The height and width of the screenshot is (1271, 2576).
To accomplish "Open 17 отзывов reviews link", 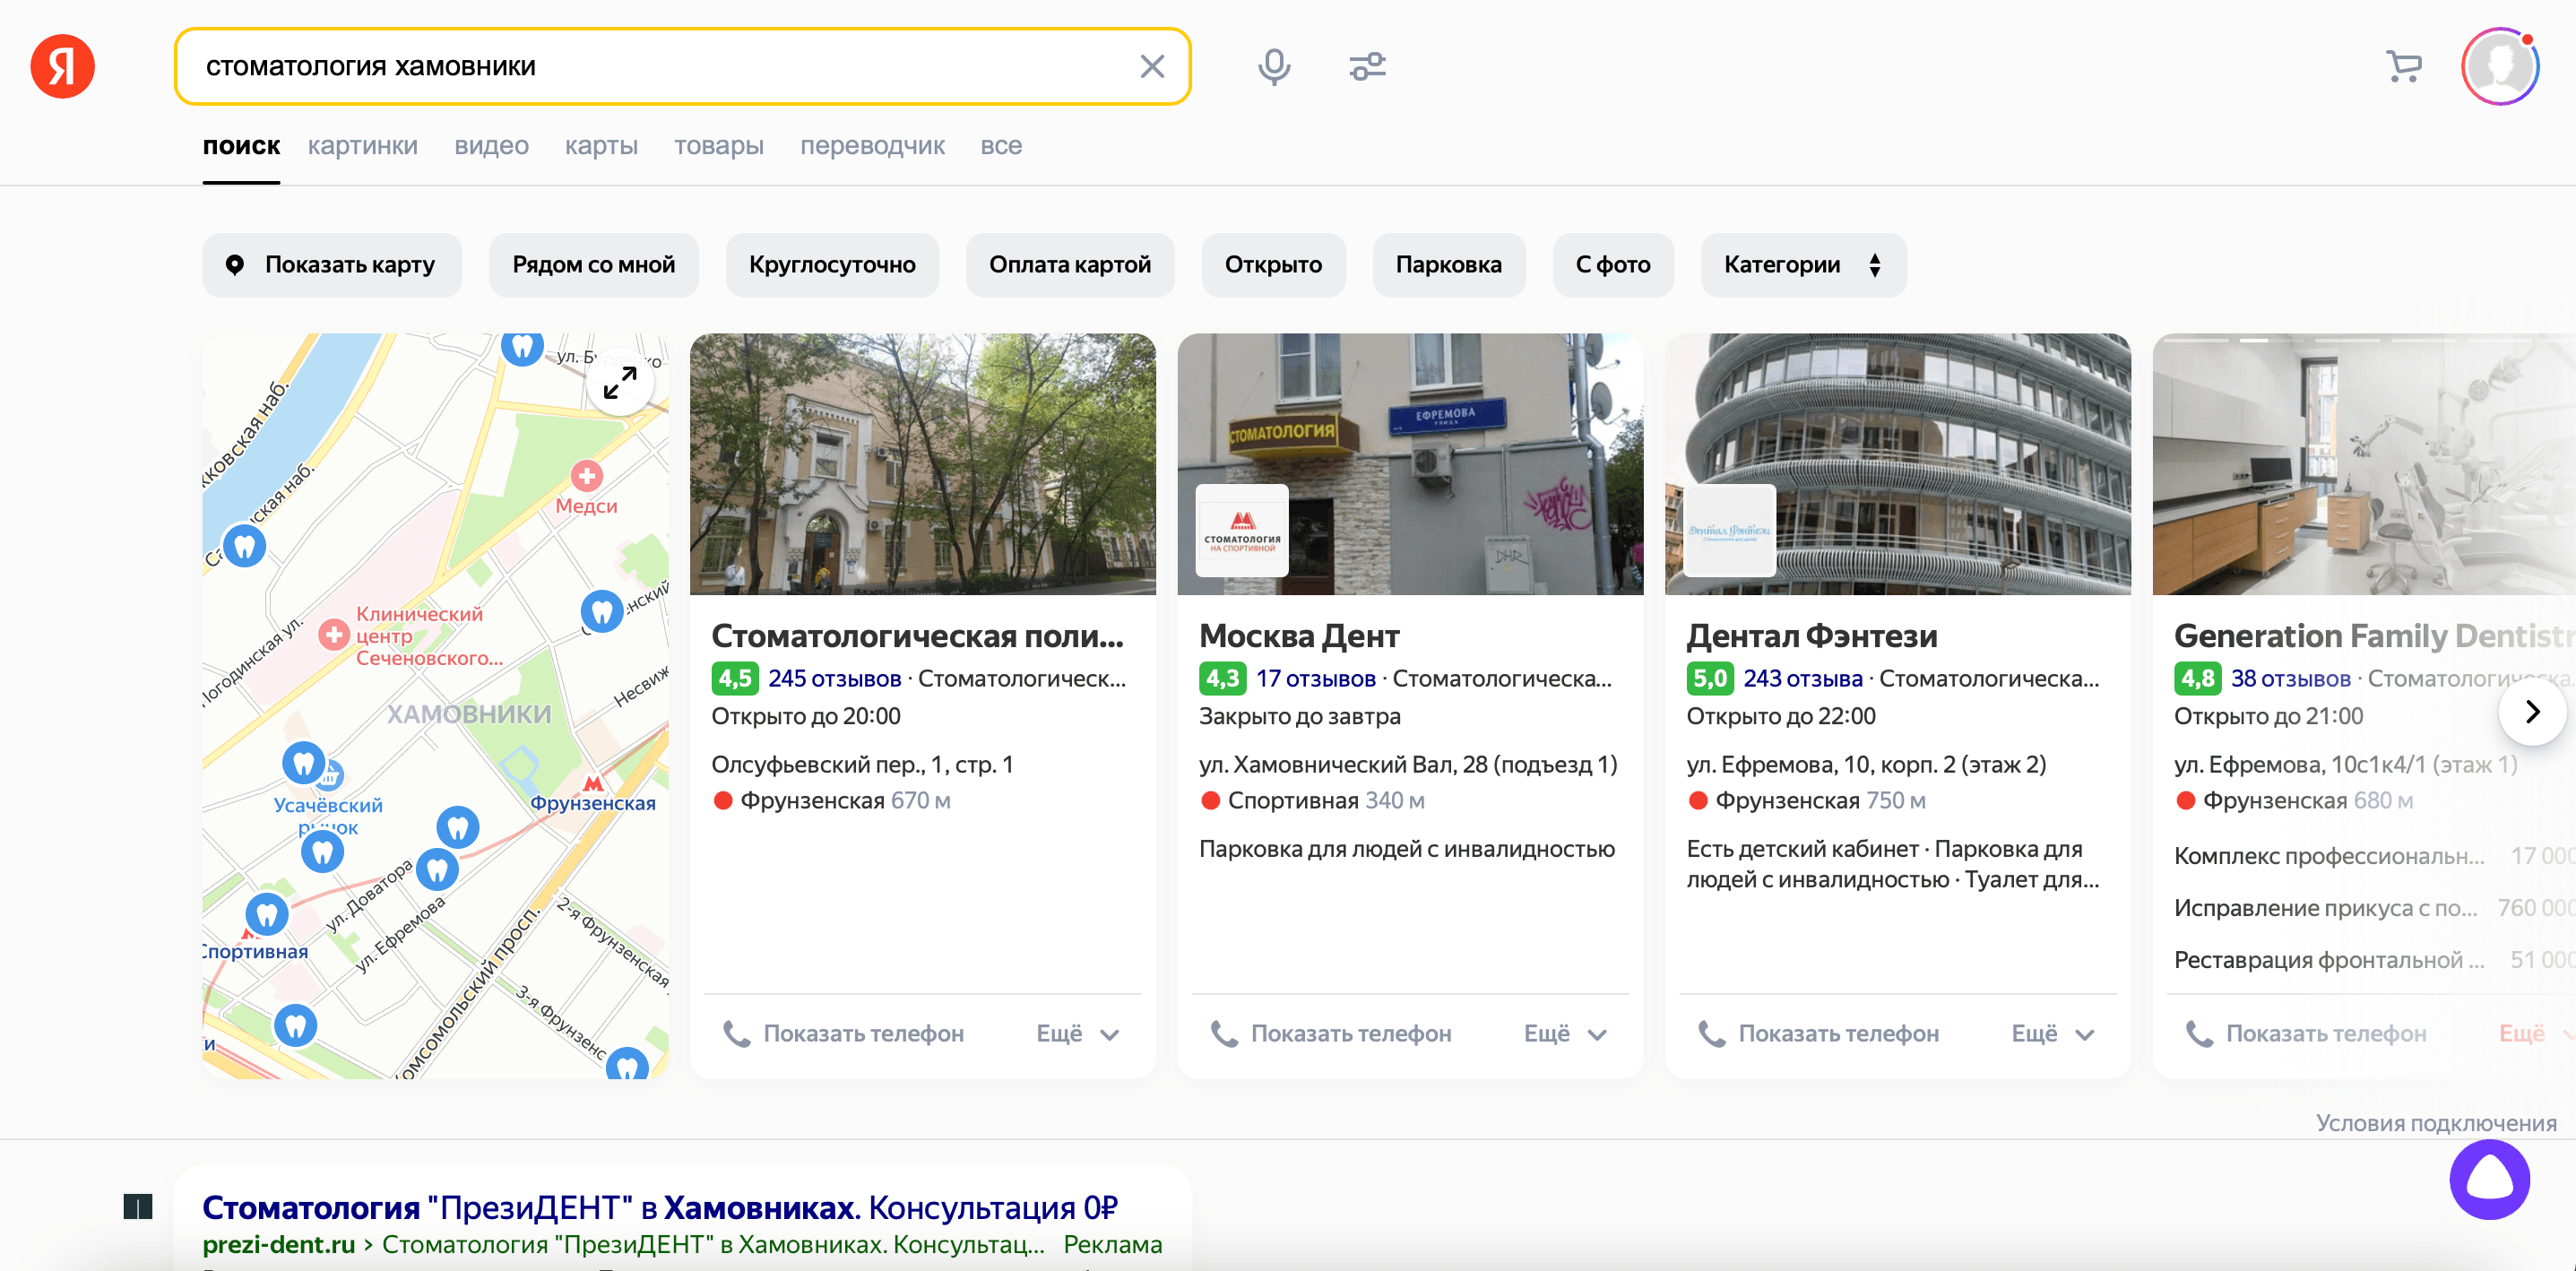I will (x=1315, y=678).
